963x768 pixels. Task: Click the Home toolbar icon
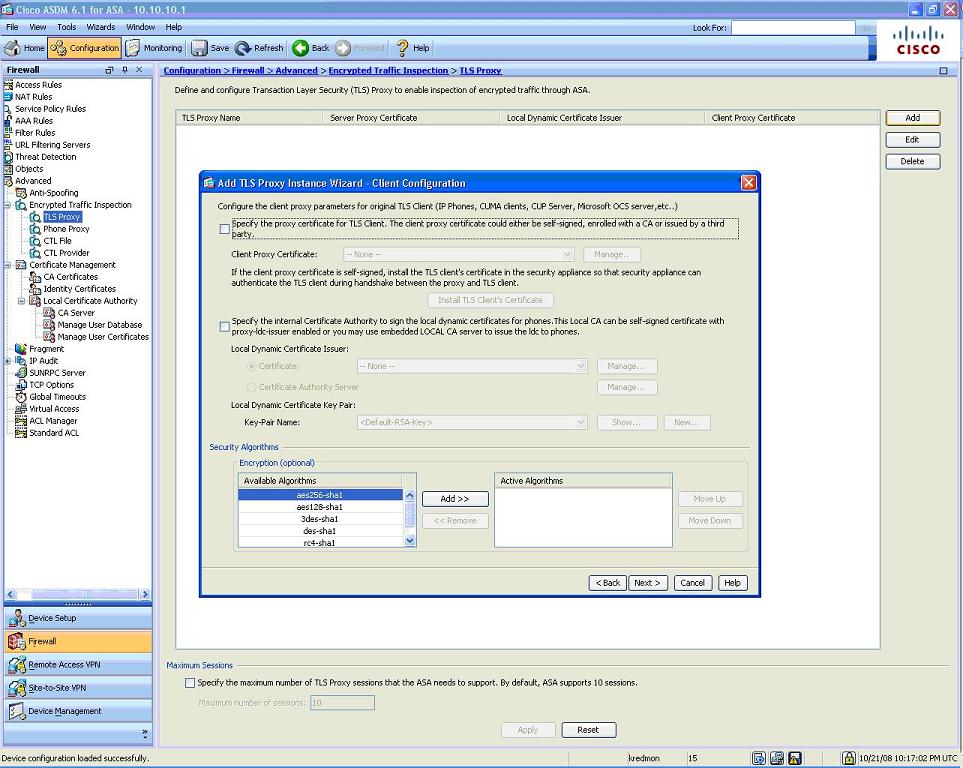pos(12,48)
